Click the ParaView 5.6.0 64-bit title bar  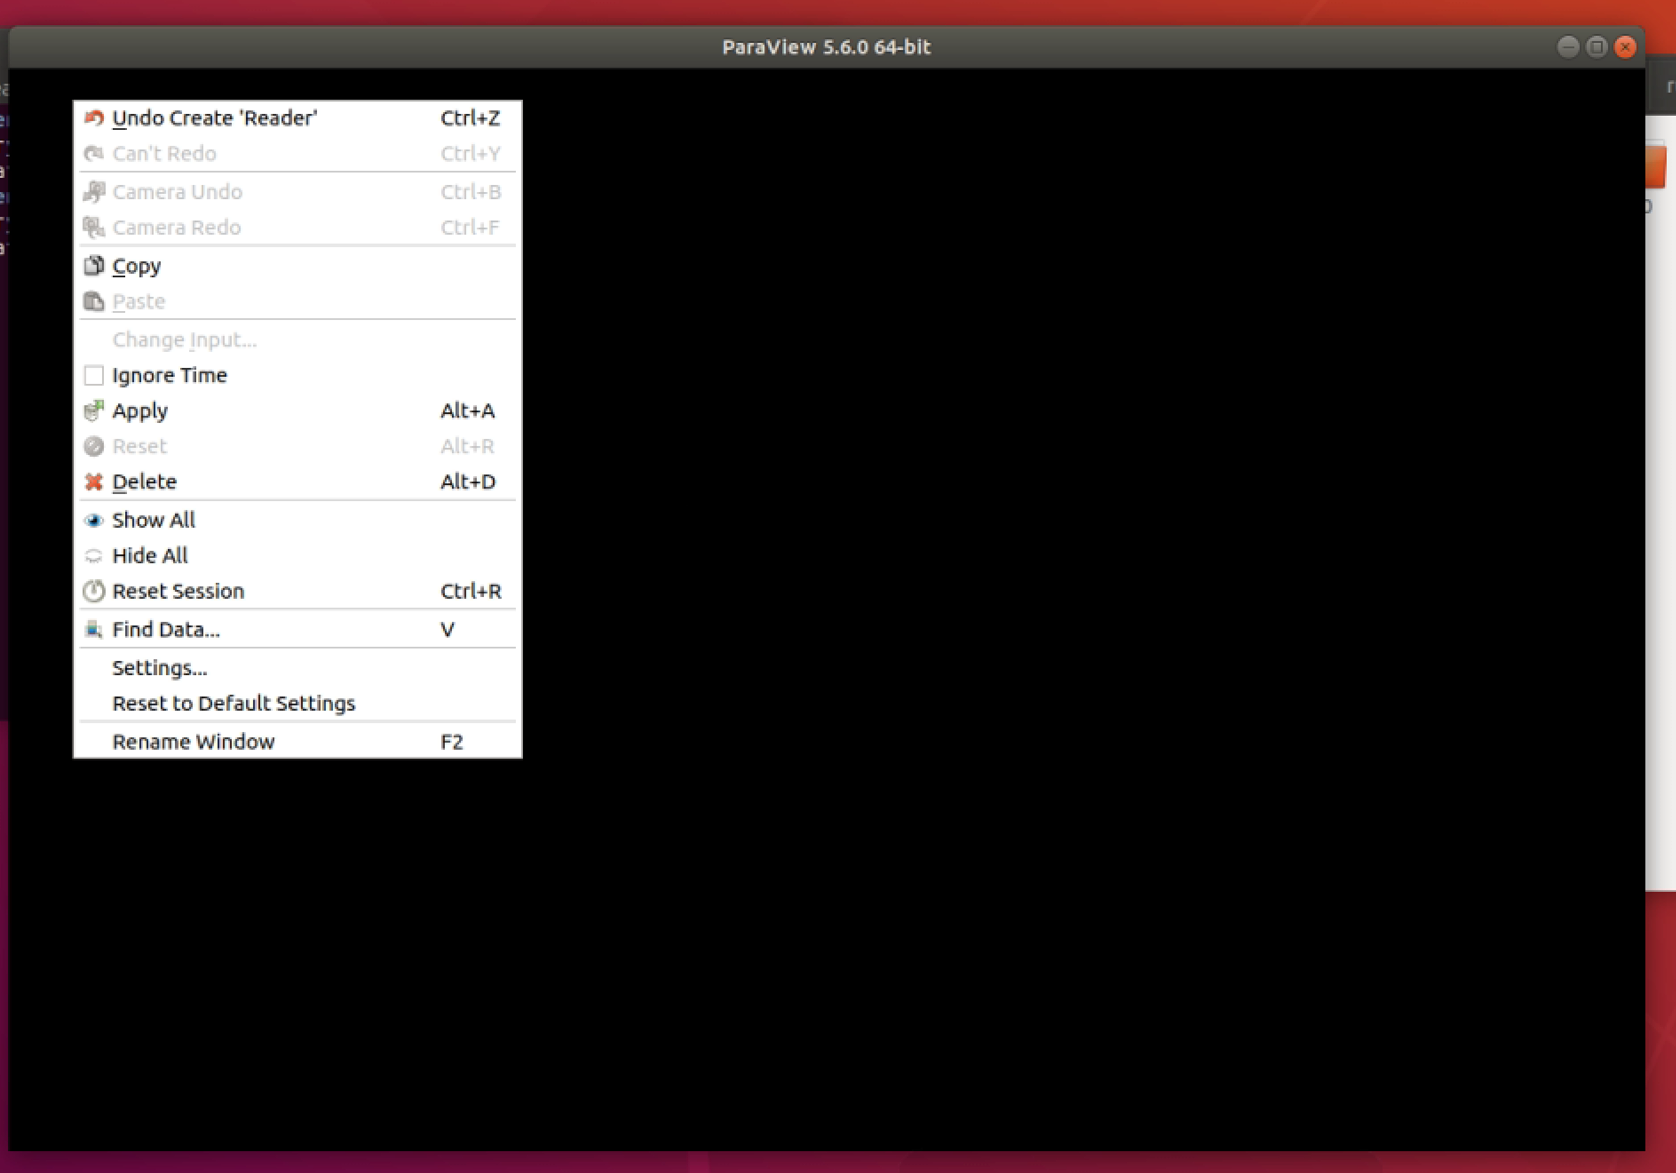click(826, 47)
